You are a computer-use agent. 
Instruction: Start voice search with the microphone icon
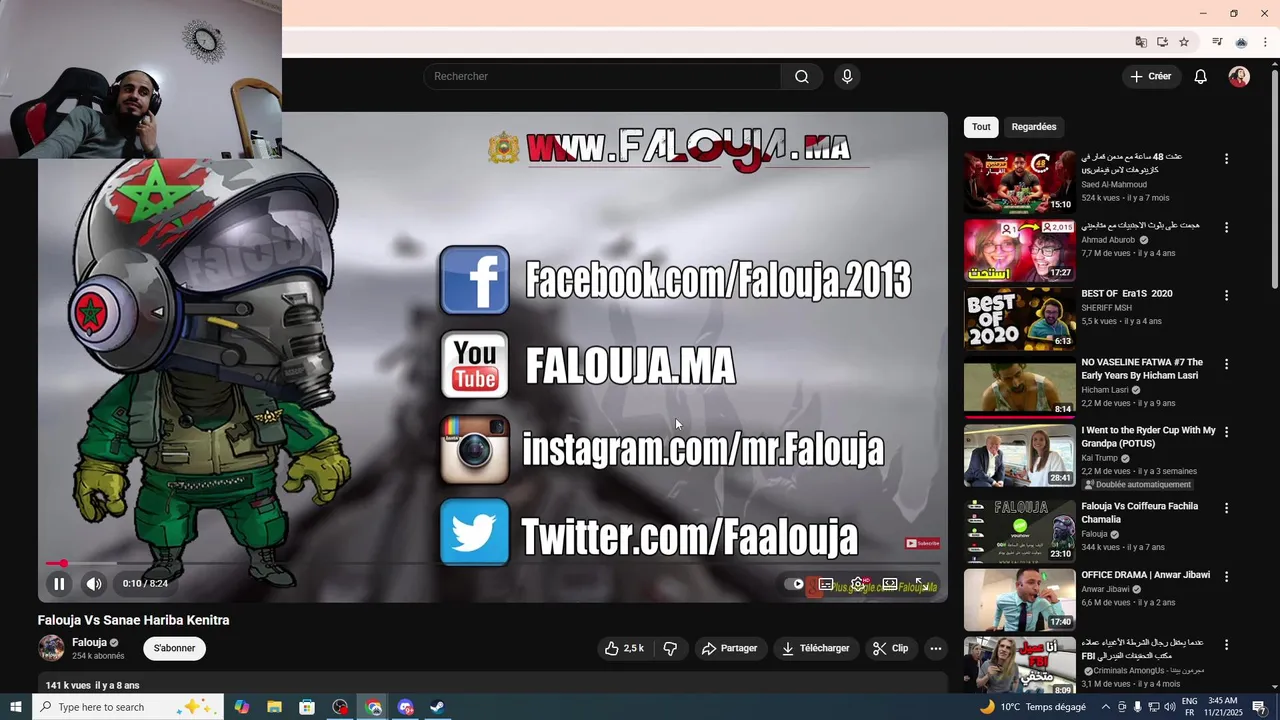(847, 77)
